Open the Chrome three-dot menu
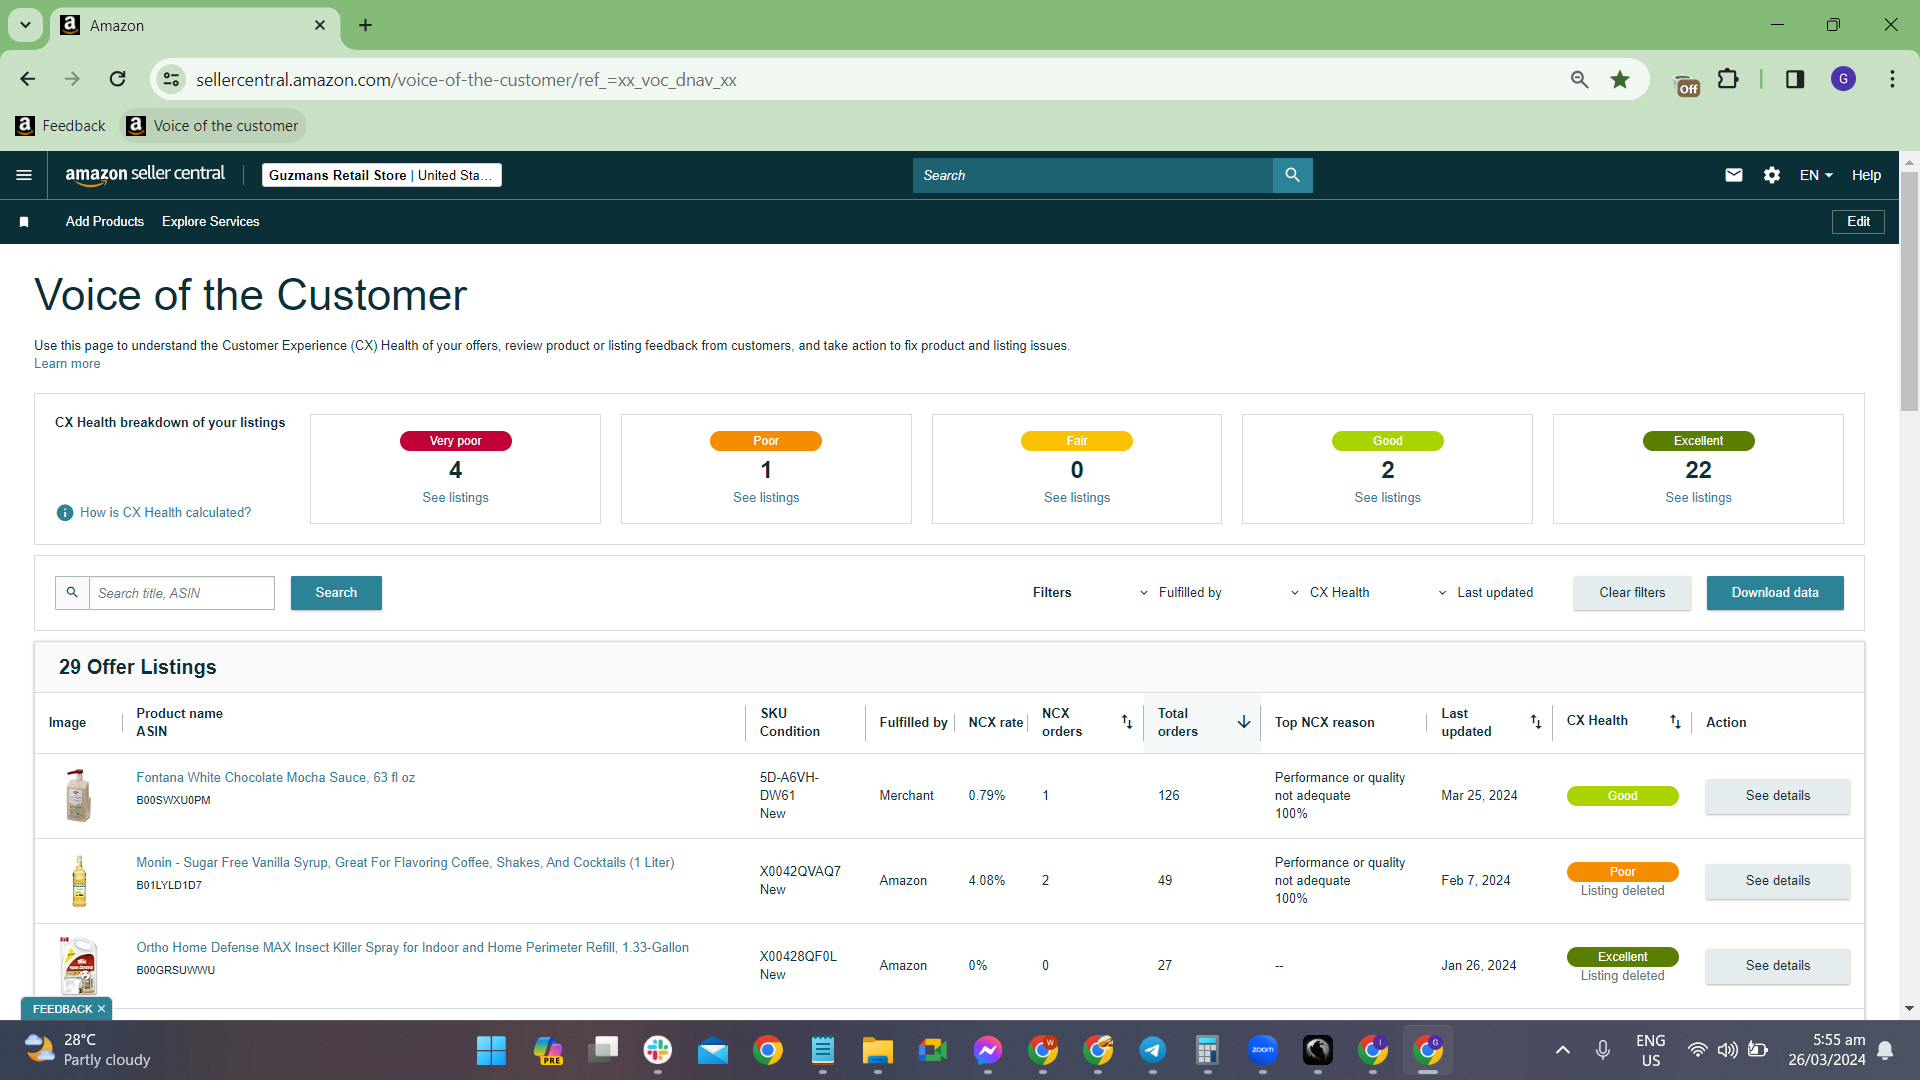Screen dimensions: 1920x1080 1892,79
